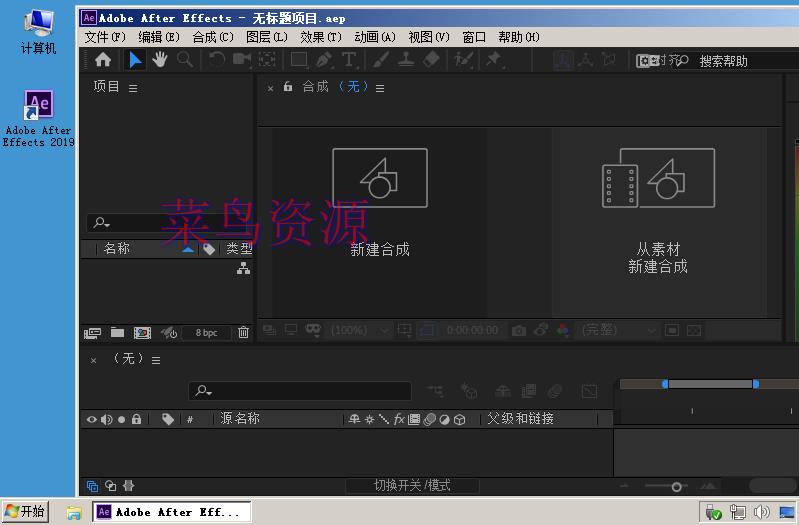Open Project search filter dropdown
The width and height of the screenshot is (799, 525).
pyautogui.click(x=101, y=222)
